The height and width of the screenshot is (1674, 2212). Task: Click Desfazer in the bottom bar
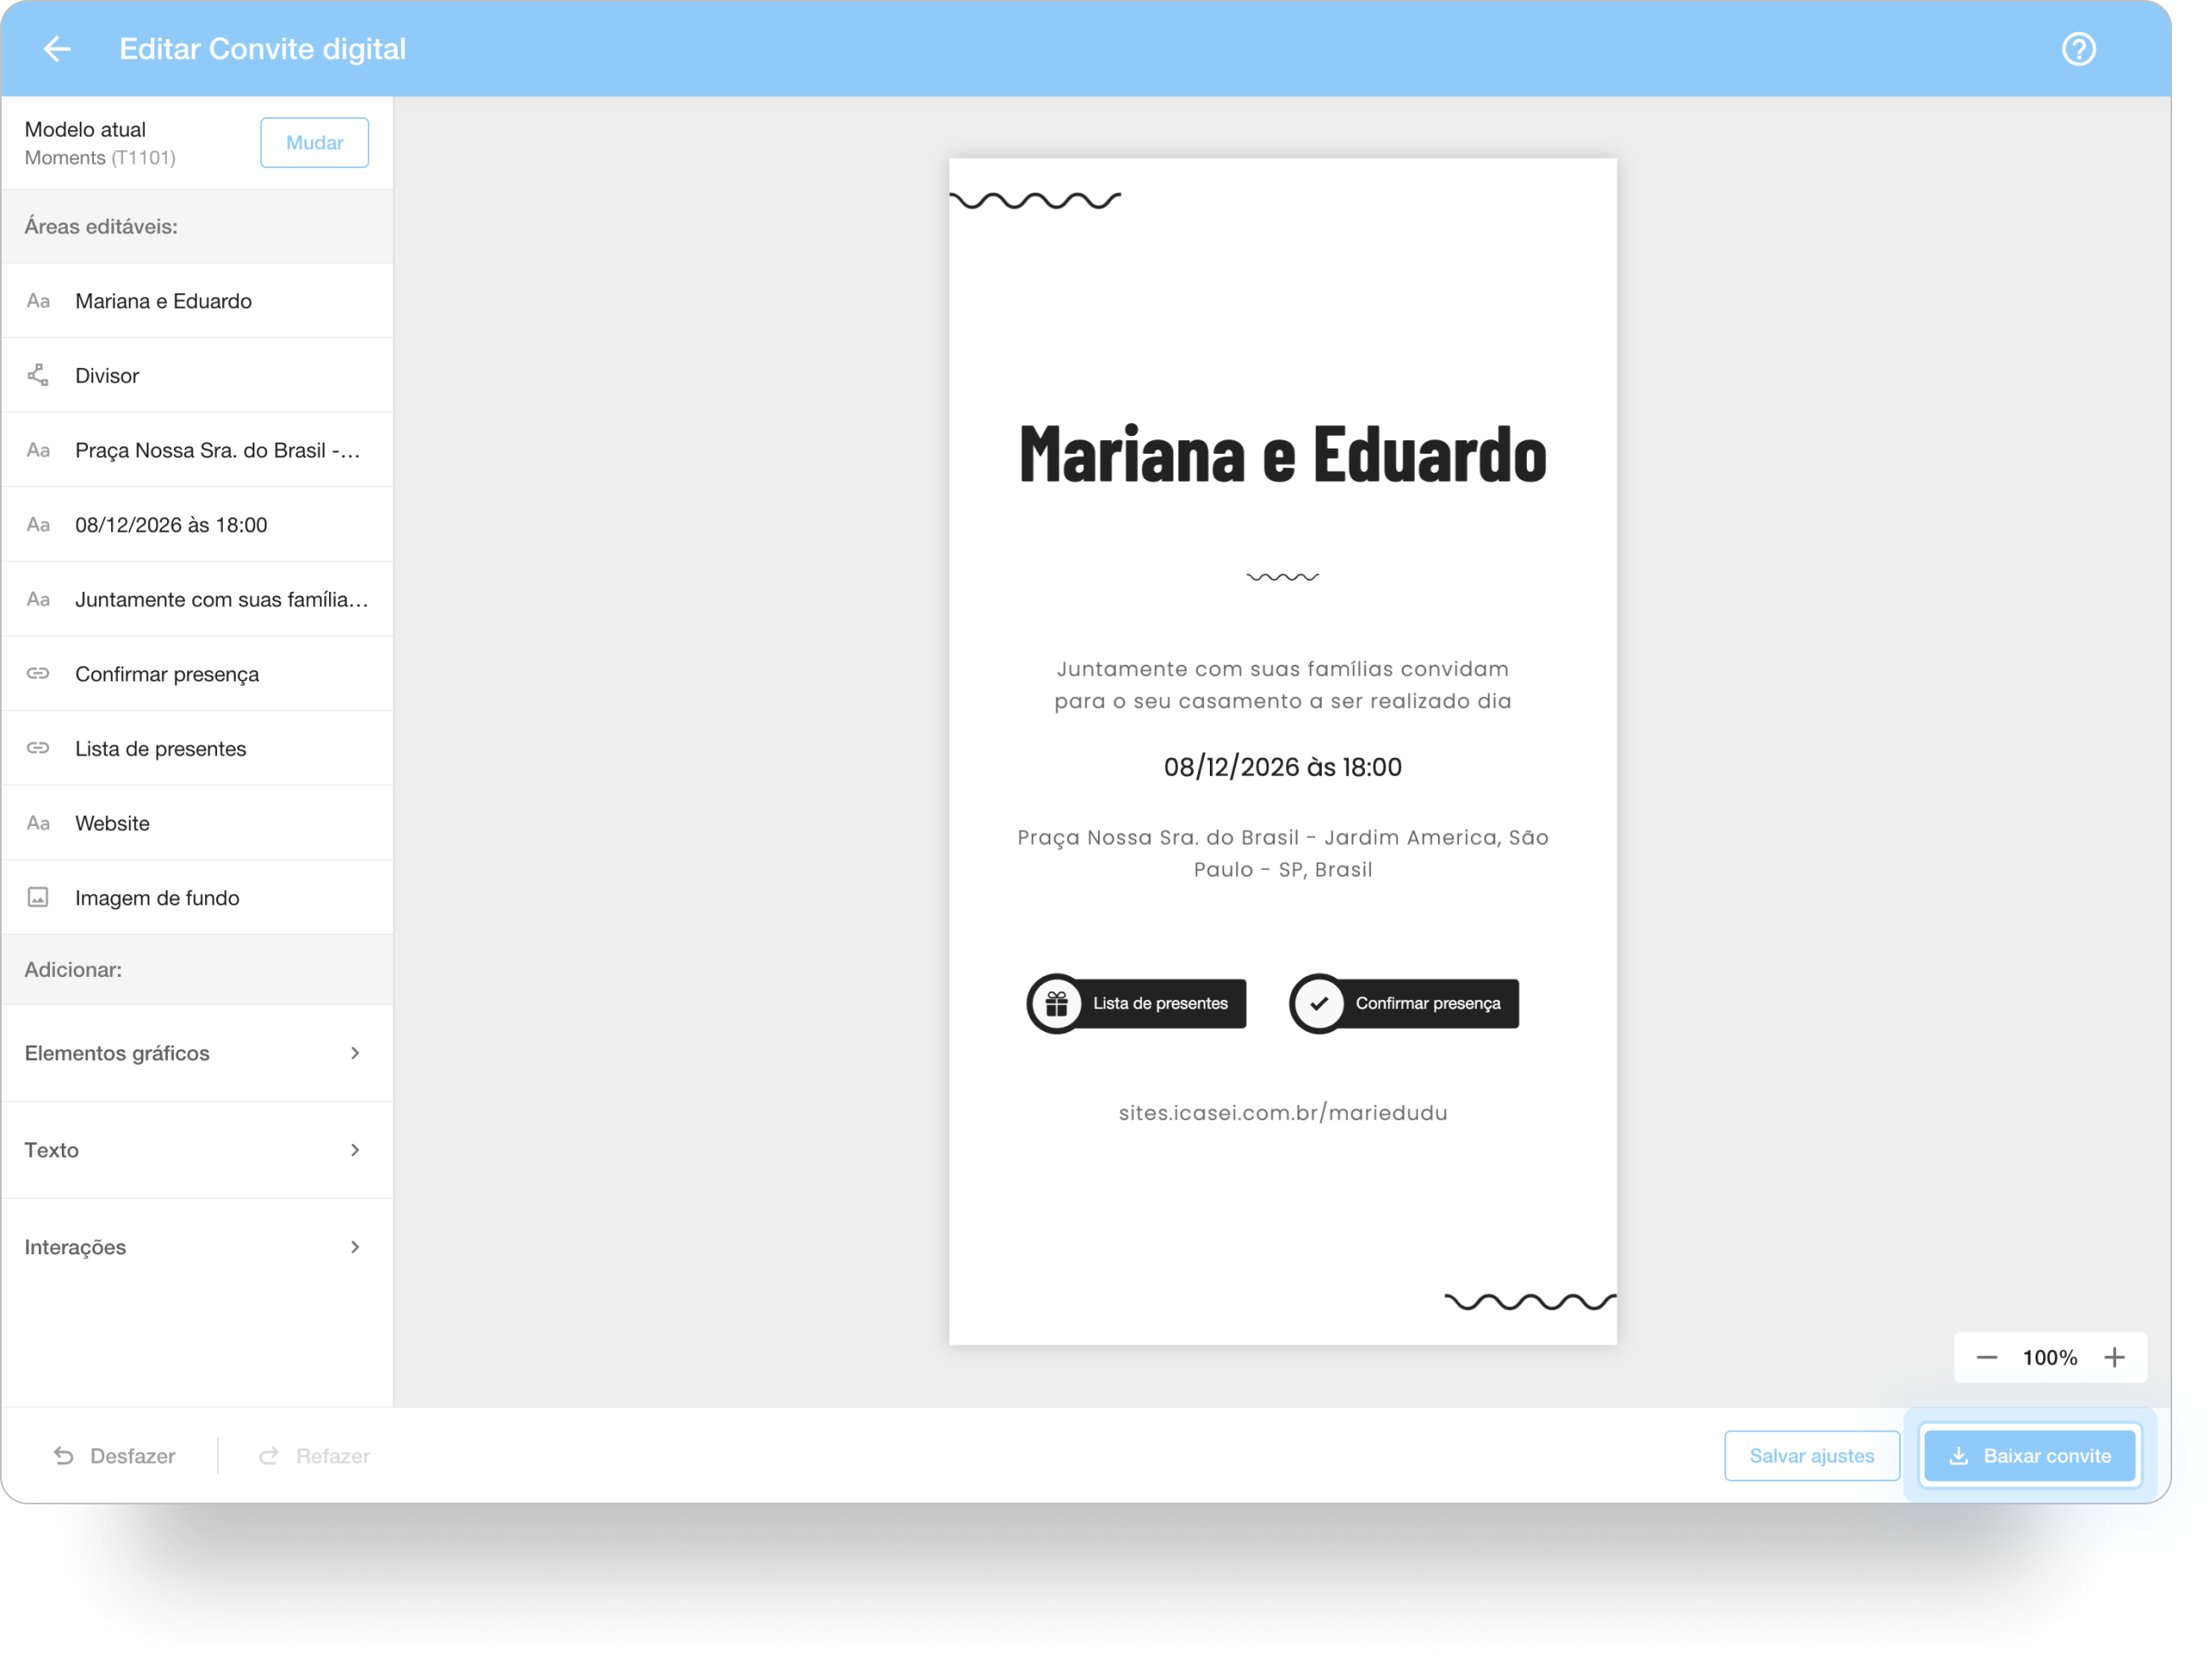[131, 1456]
